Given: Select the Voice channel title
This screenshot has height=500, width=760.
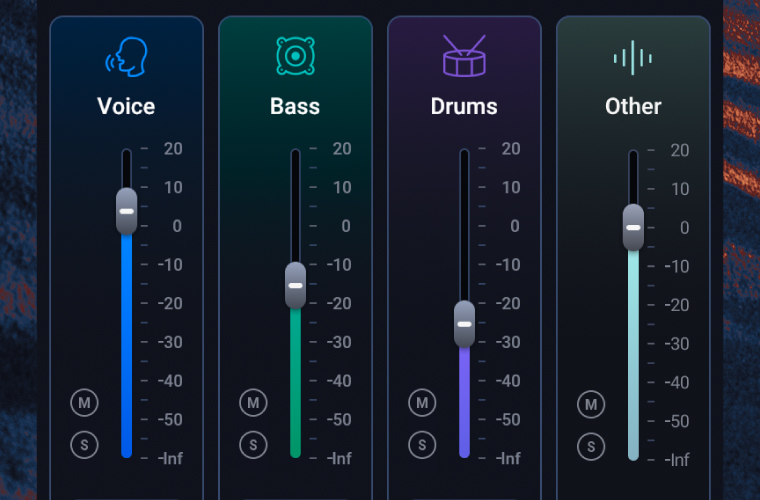Looking at the screenshot, I should click(126, 106).
